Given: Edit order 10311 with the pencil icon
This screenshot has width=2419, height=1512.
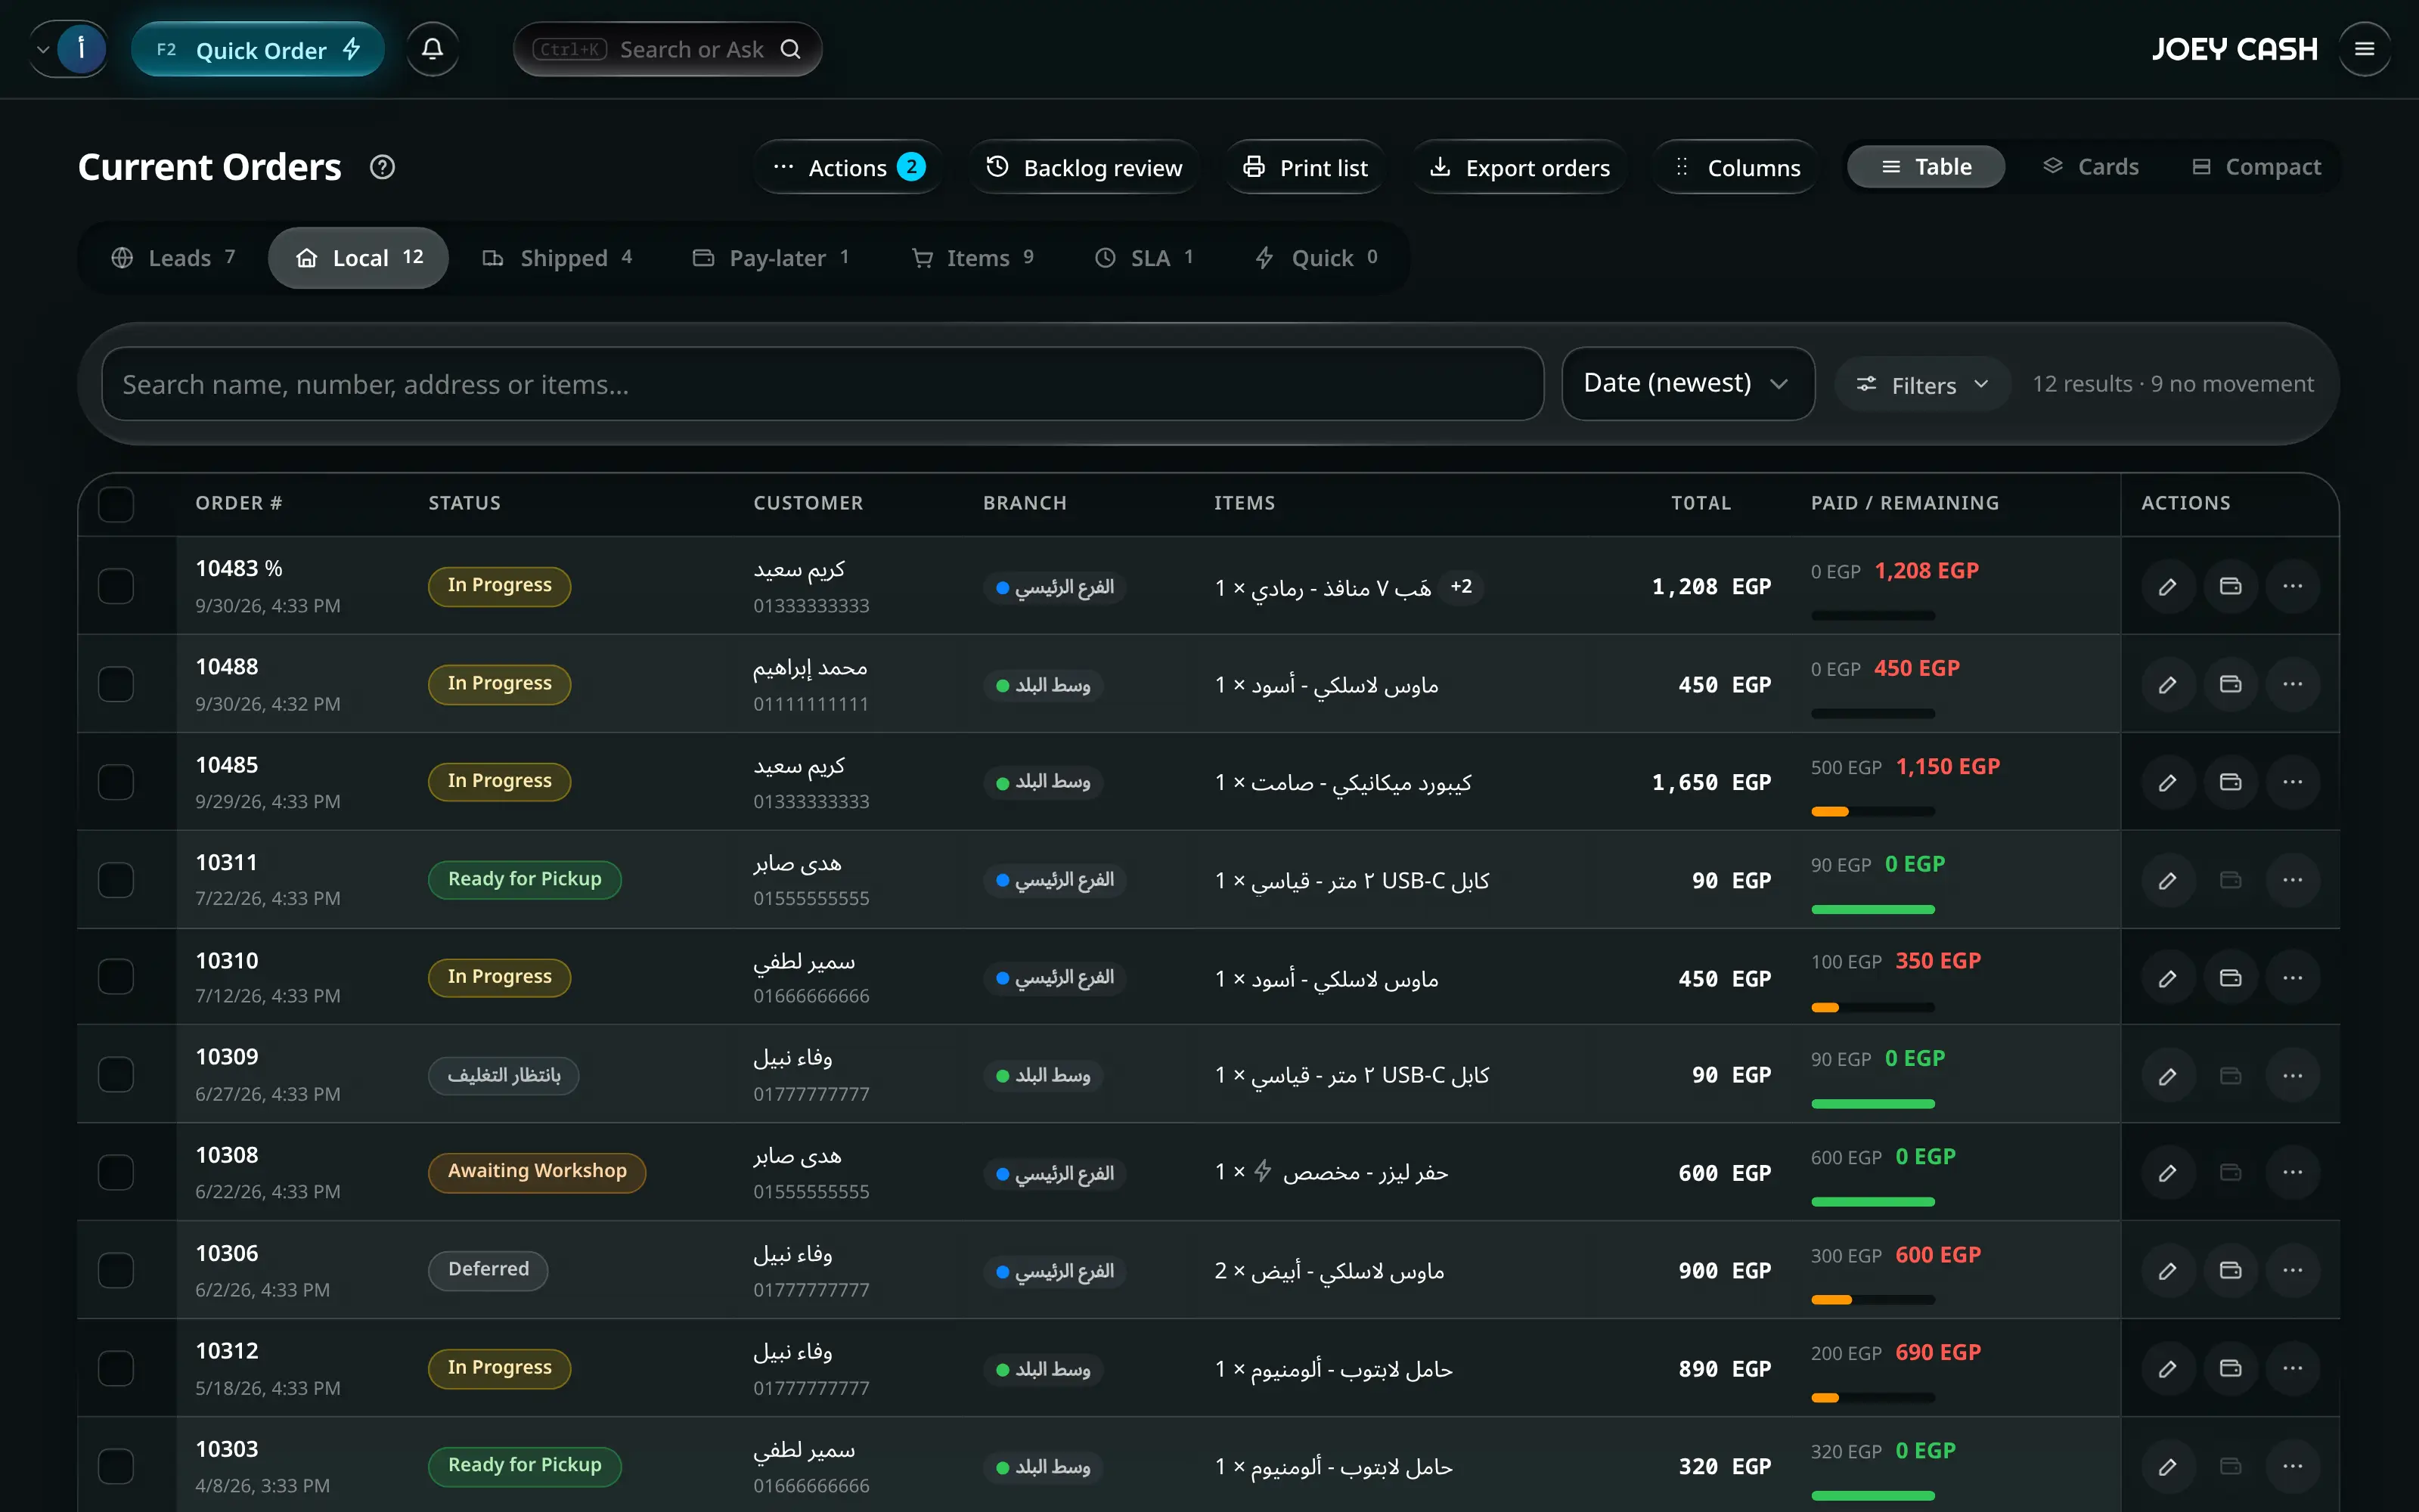Looking at the screenshot, I should [x=2167, y=880].
